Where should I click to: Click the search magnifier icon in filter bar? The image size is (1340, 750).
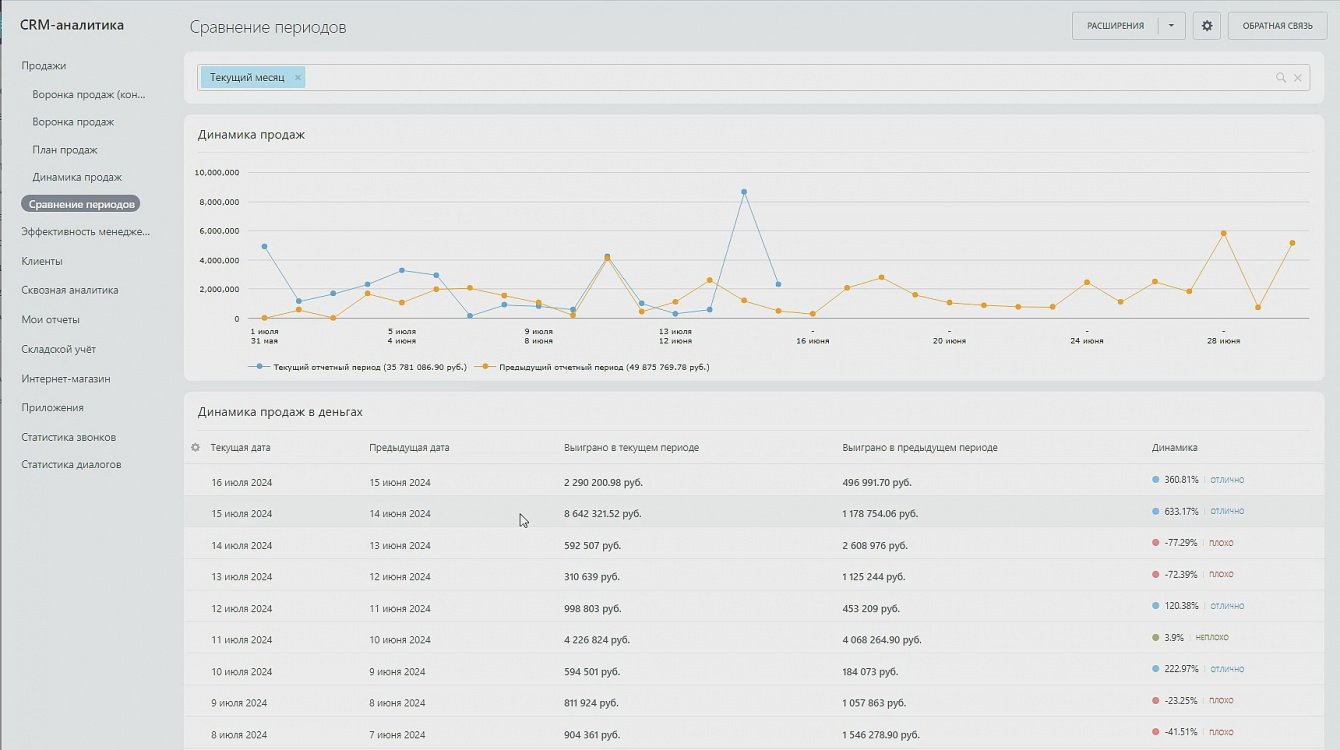tap(1280, 78)
